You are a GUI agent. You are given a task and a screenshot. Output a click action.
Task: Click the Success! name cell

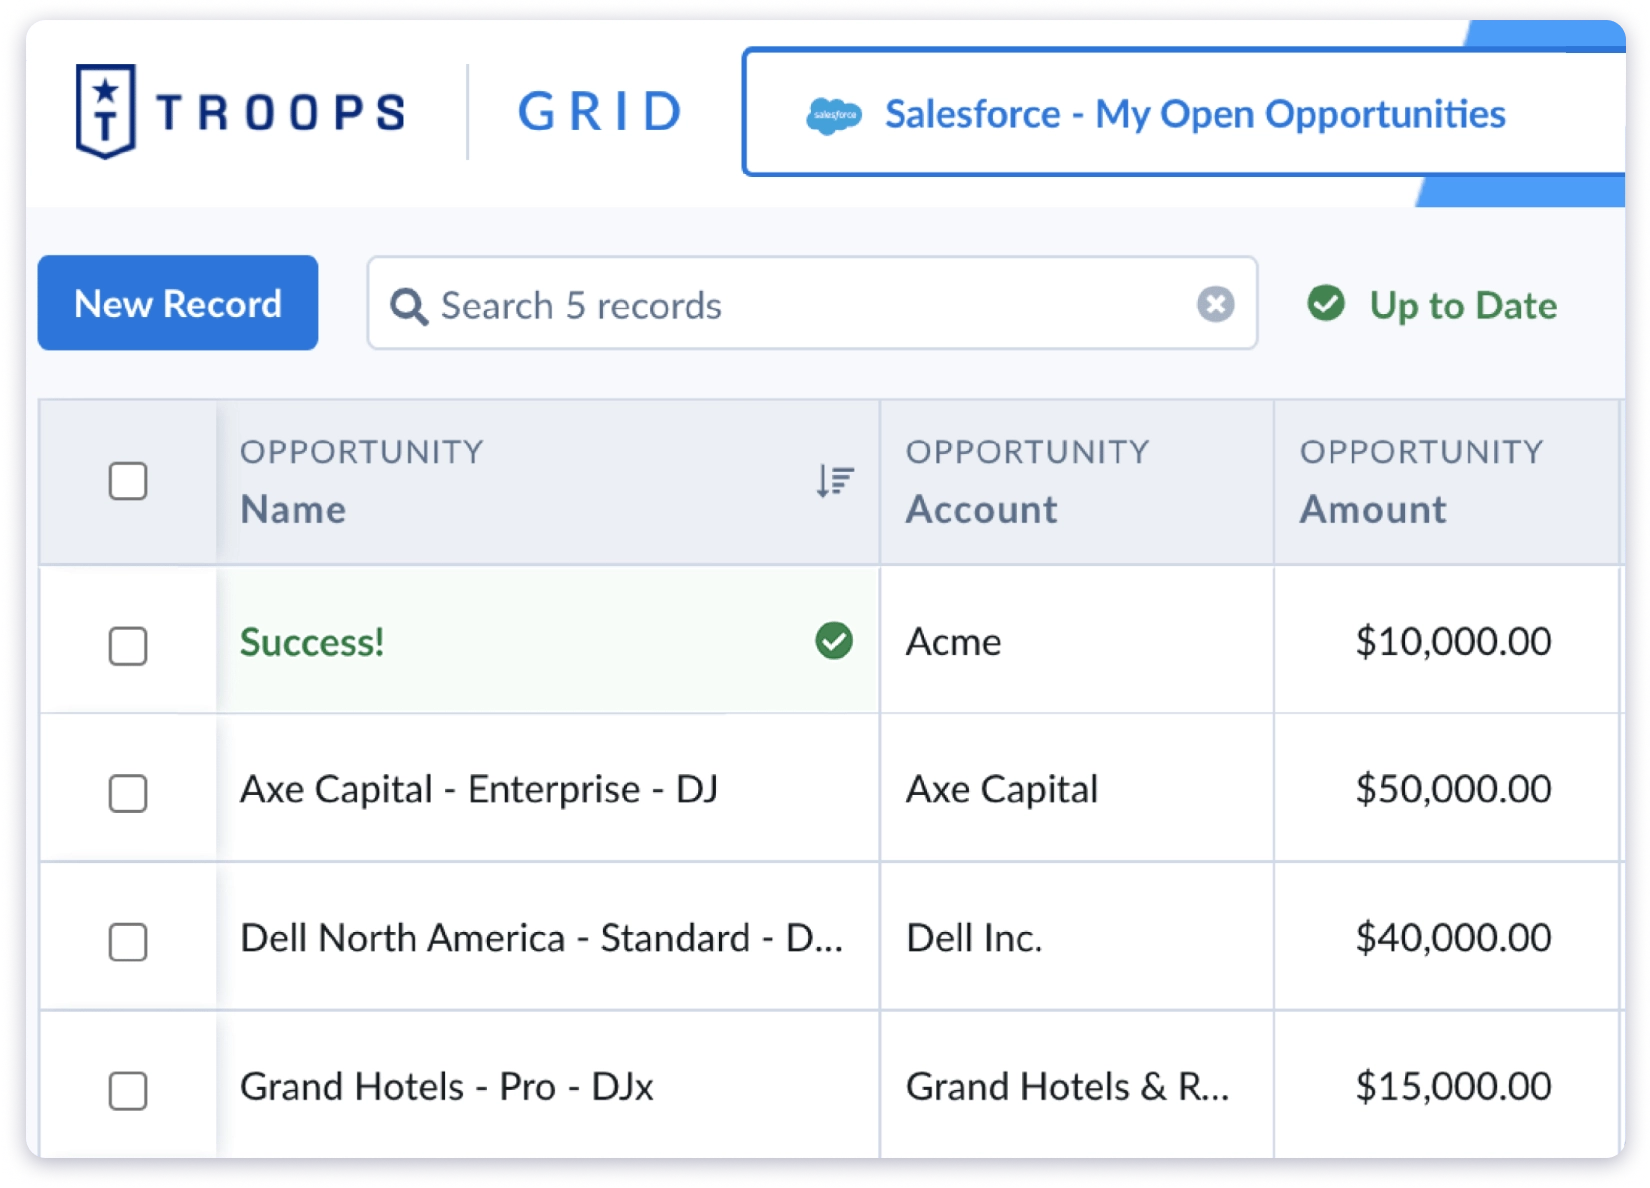tap(548, 640)
